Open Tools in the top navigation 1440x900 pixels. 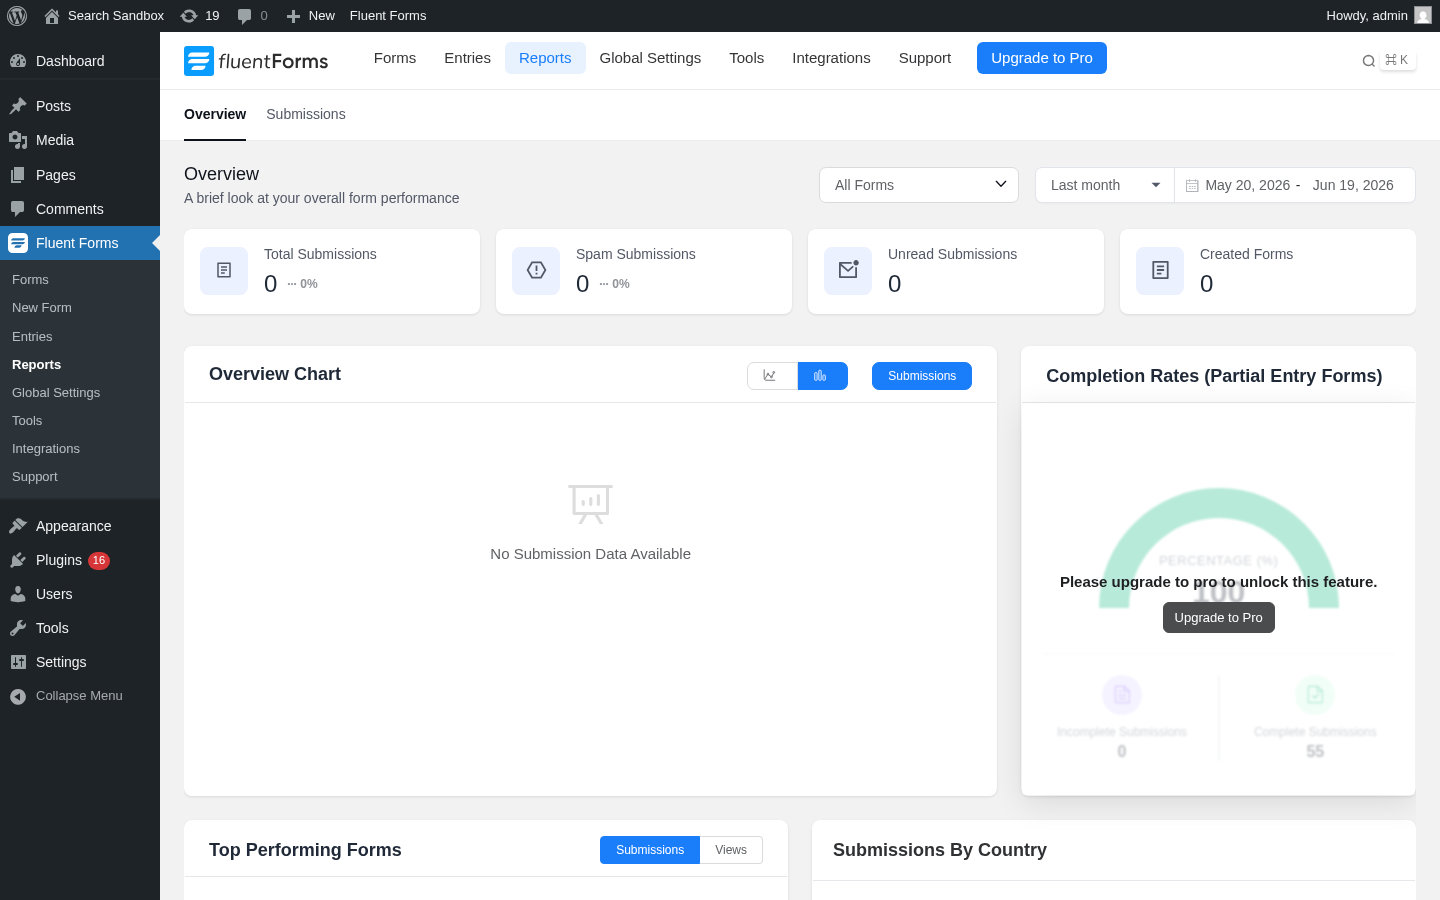(747, 58)
